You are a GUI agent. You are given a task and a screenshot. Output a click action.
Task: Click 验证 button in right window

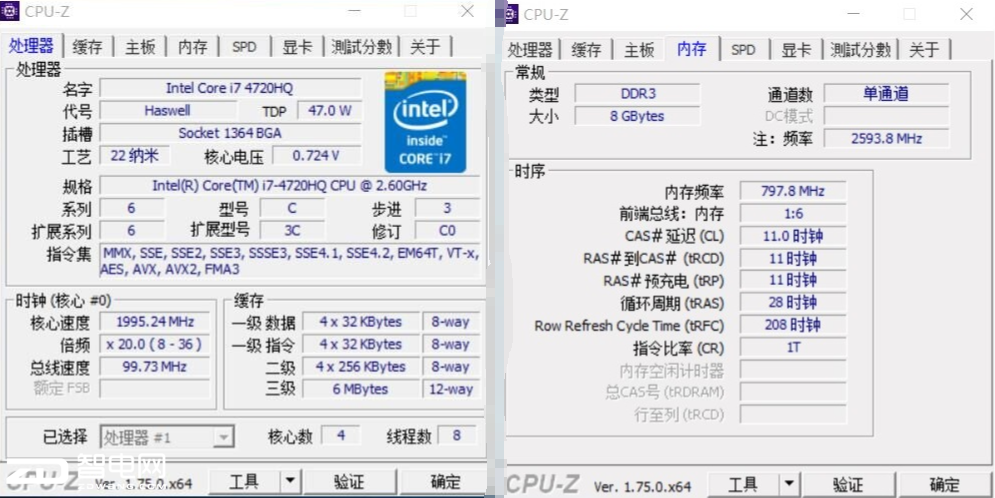848,485
